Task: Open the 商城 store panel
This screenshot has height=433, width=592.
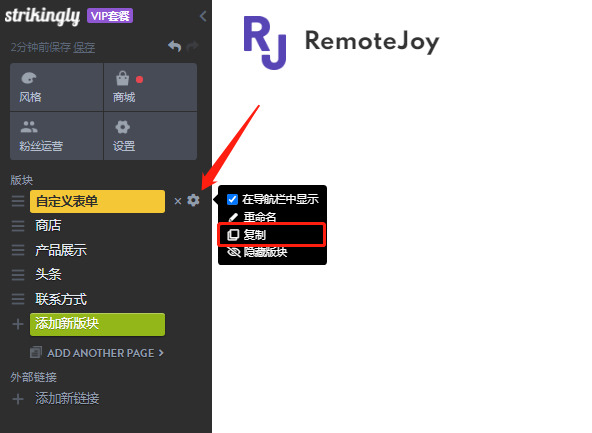Action: click(x=150, y=87)
